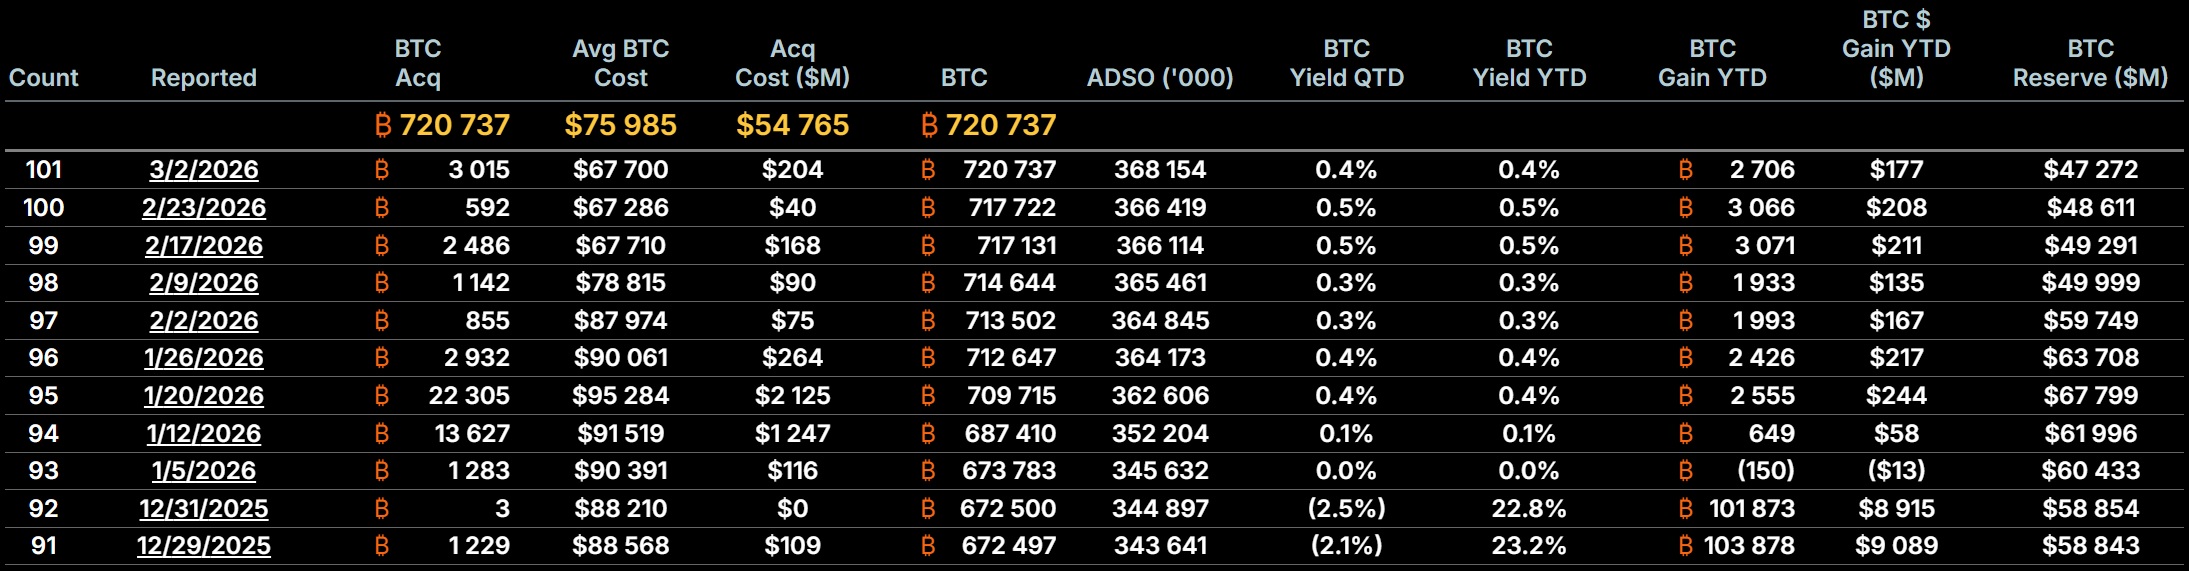Select the $54 765 total acquisition cost
The width and height of the screenshot is (2189, 571).
pyautogui.click(x=792, y=125)
